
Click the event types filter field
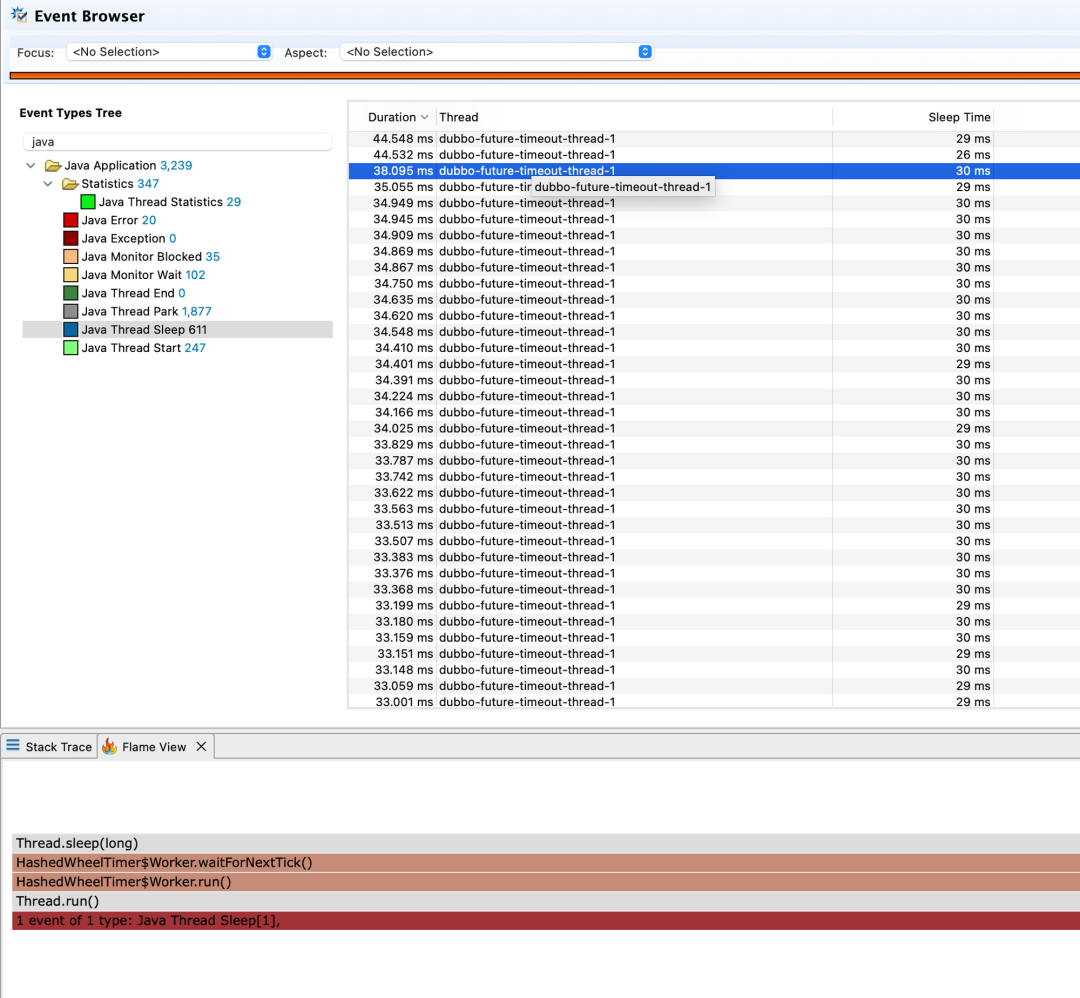[x=178, y=142]
